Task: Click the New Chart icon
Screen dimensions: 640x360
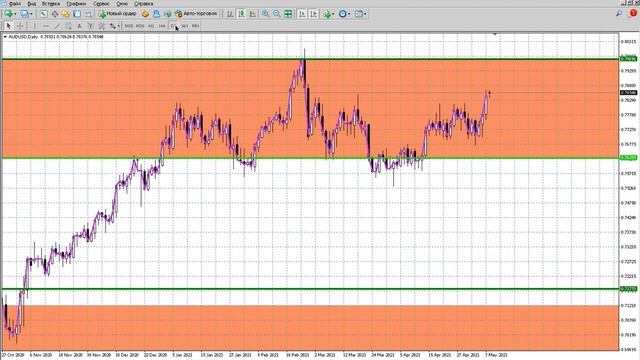Action: coord(8,14)
